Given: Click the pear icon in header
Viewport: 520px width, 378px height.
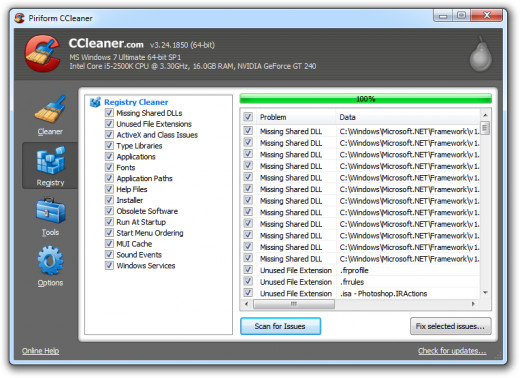Looking at the screenshot, I should click(480, 54).
